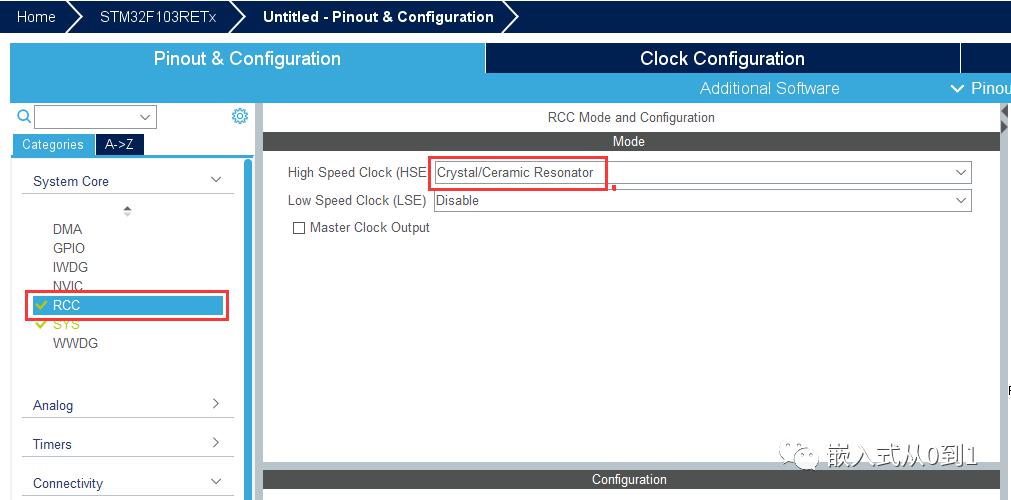Switch to the A->Z tab

pos(119,145)
